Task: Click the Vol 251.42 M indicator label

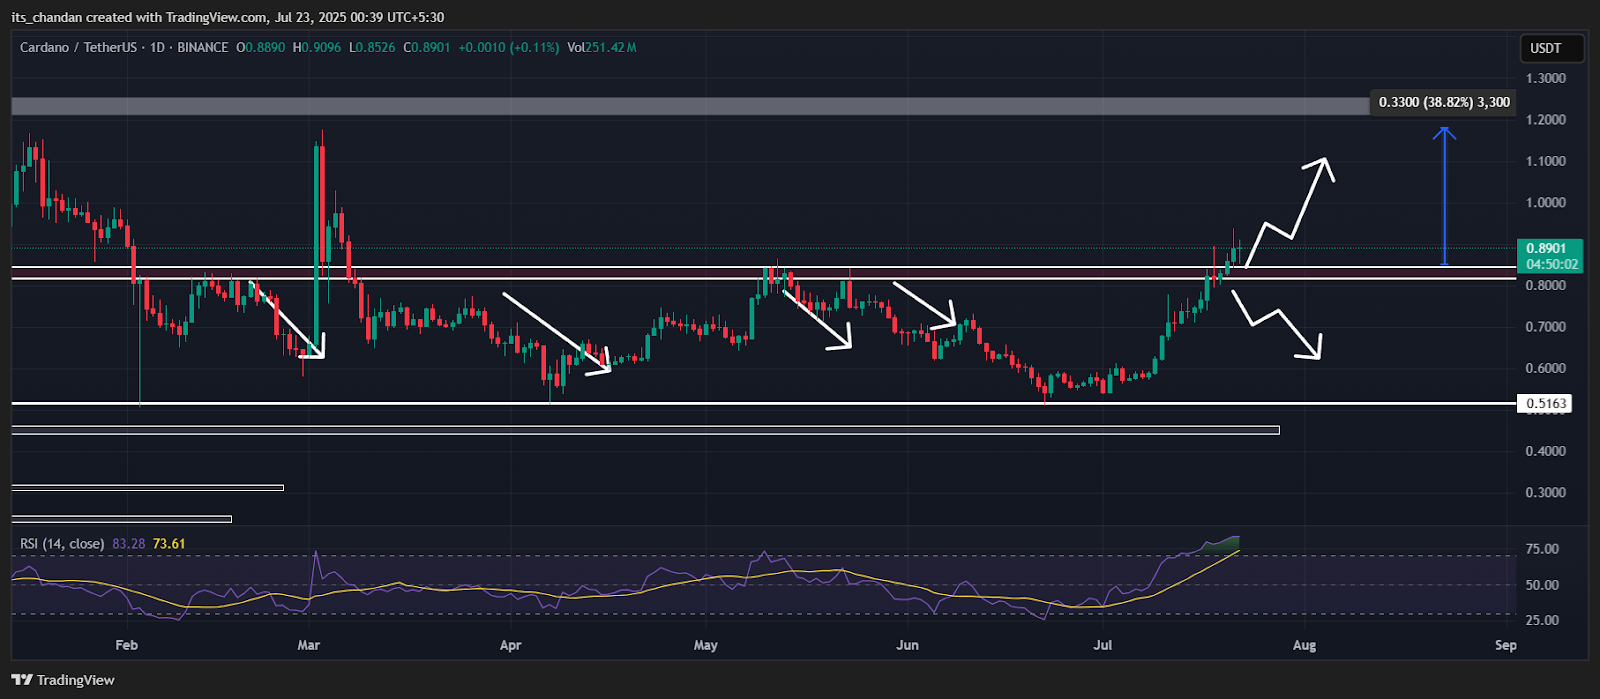Action: click(602, 47)
